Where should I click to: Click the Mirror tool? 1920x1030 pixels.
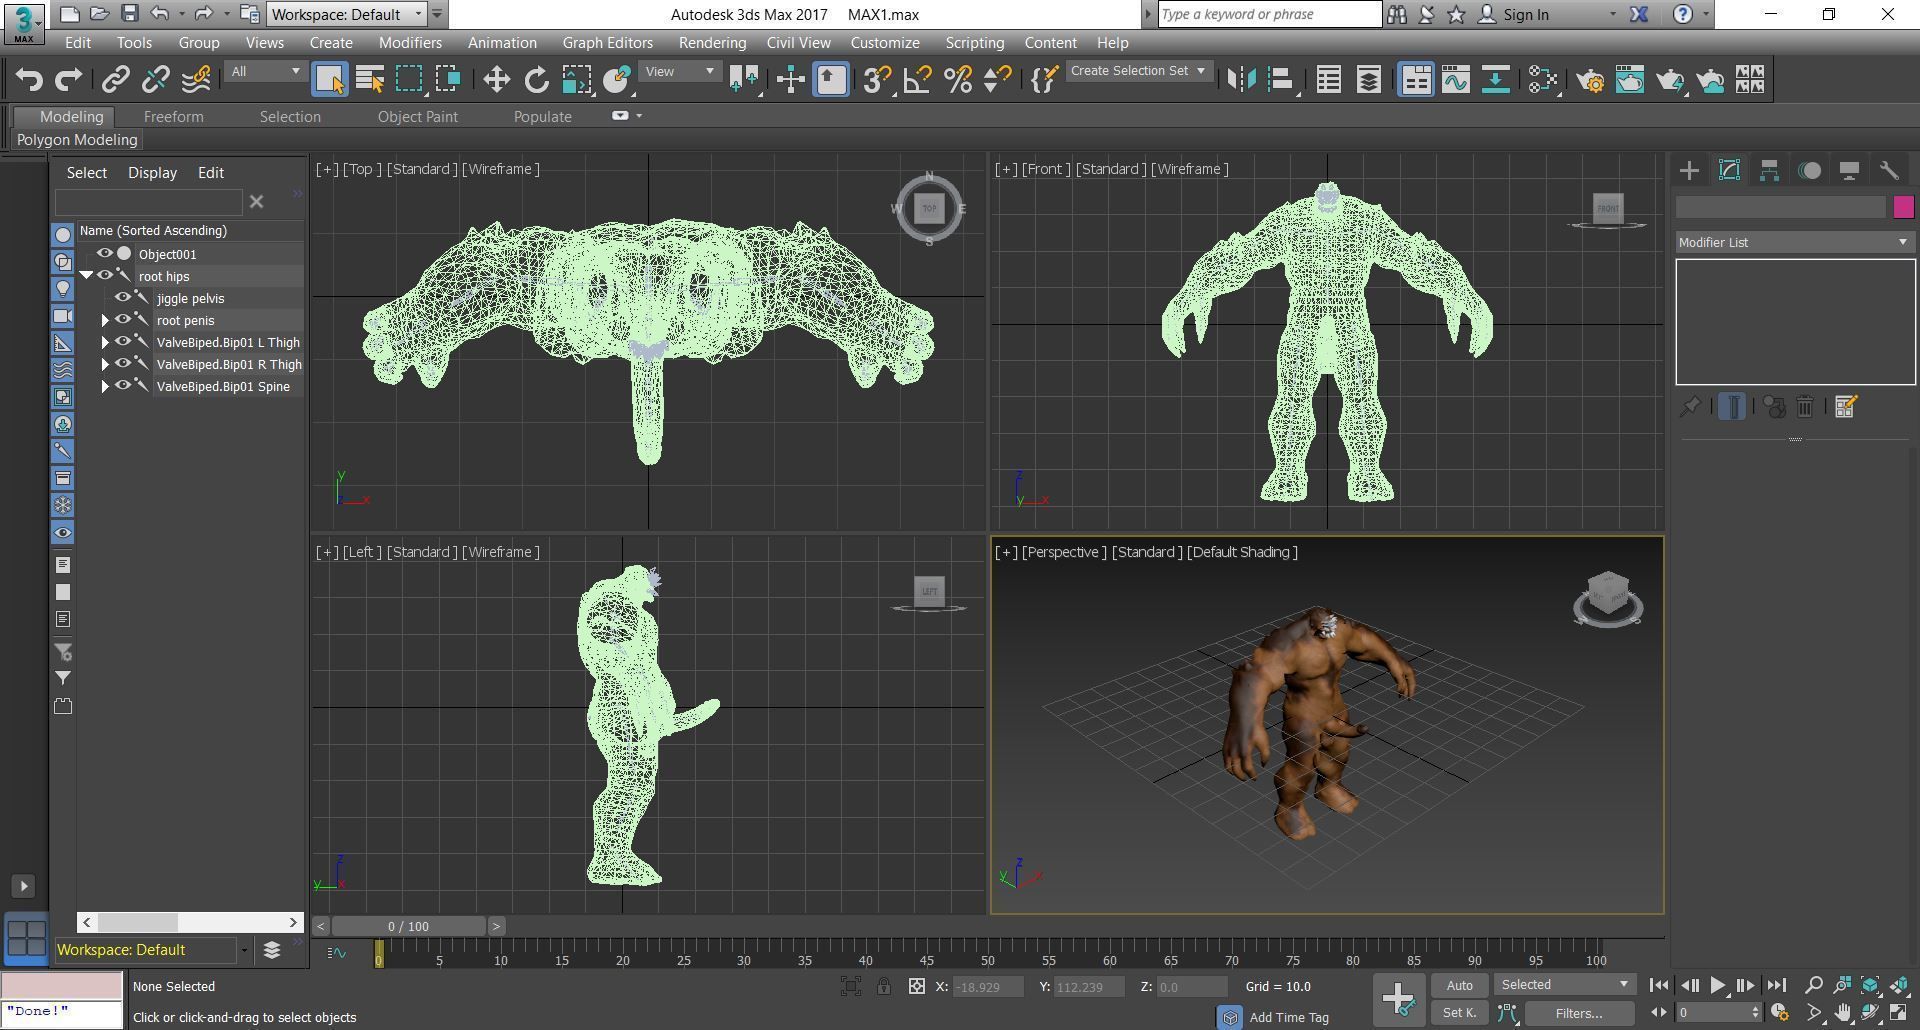1241,80
